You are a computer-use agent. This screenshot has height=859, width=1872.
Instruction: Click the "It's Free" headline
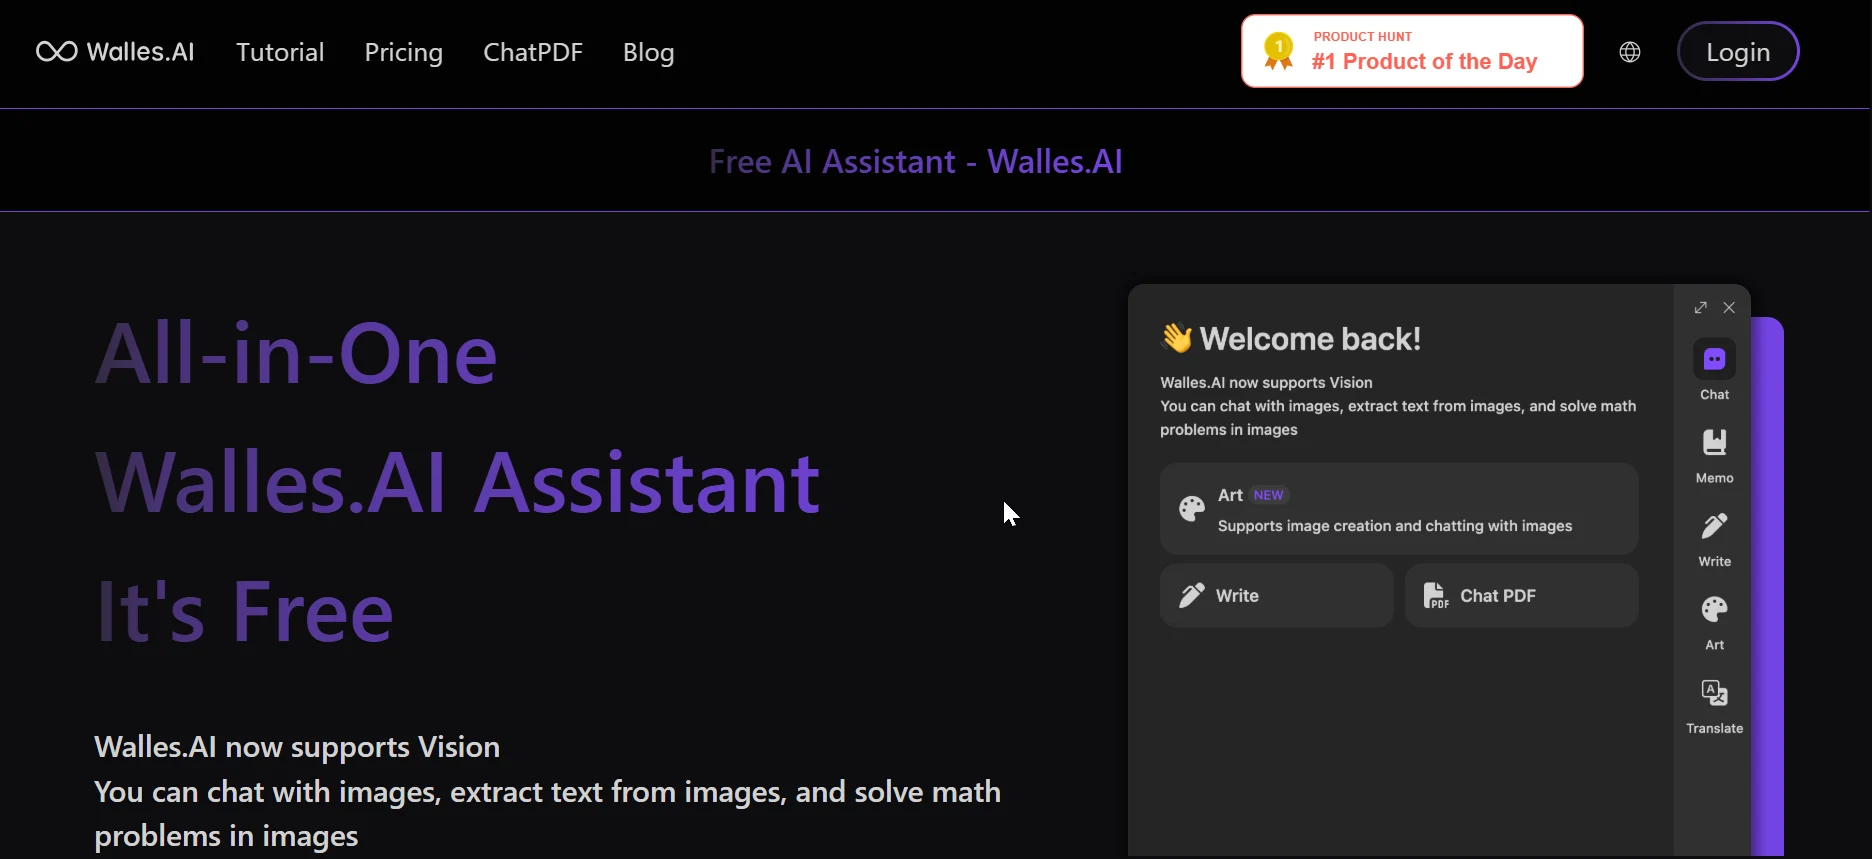244,610
